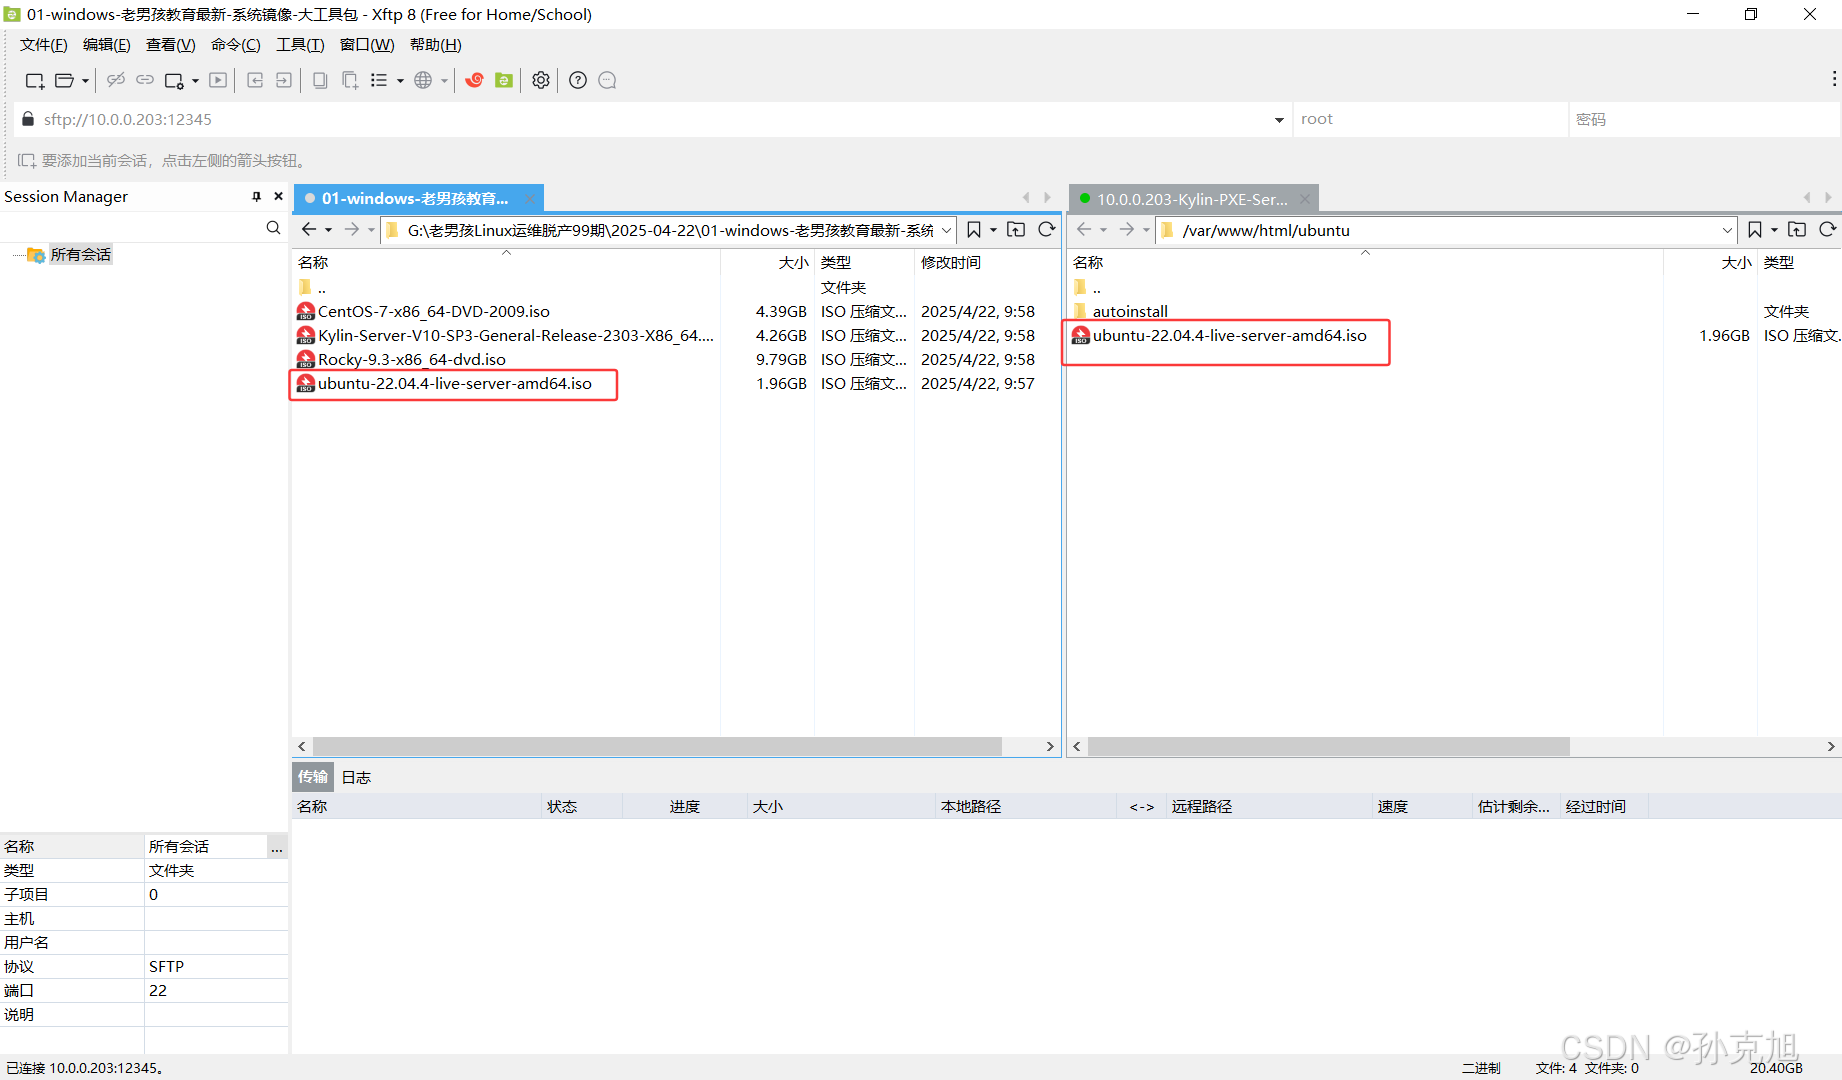Click the local pane horizontal scrollbar
This screenshot has width=1842, height=1080.
(x=657, y=747)
